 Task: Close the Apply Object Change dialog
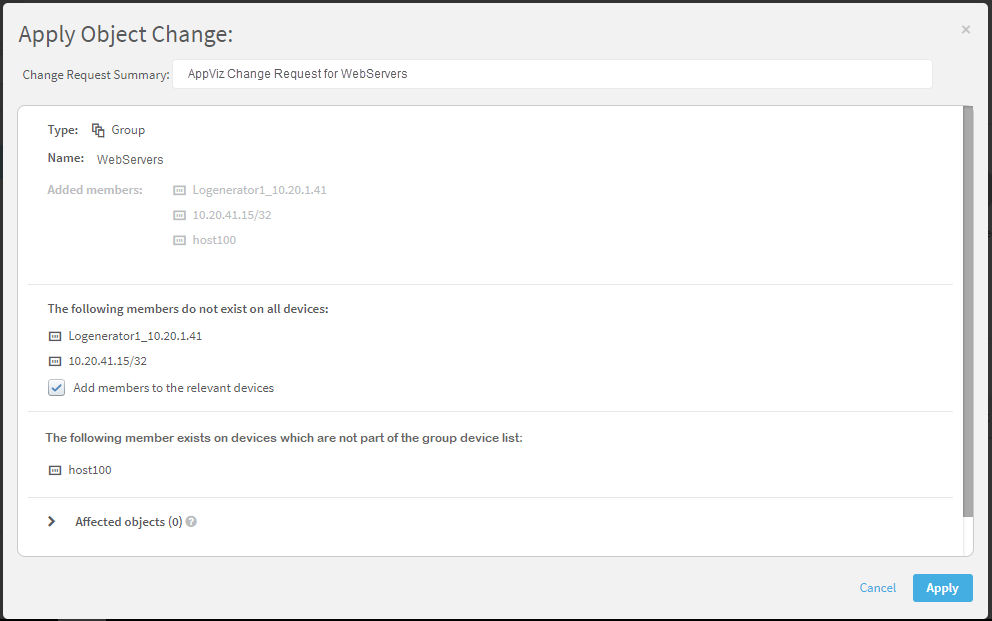click(x=966, y=30)
